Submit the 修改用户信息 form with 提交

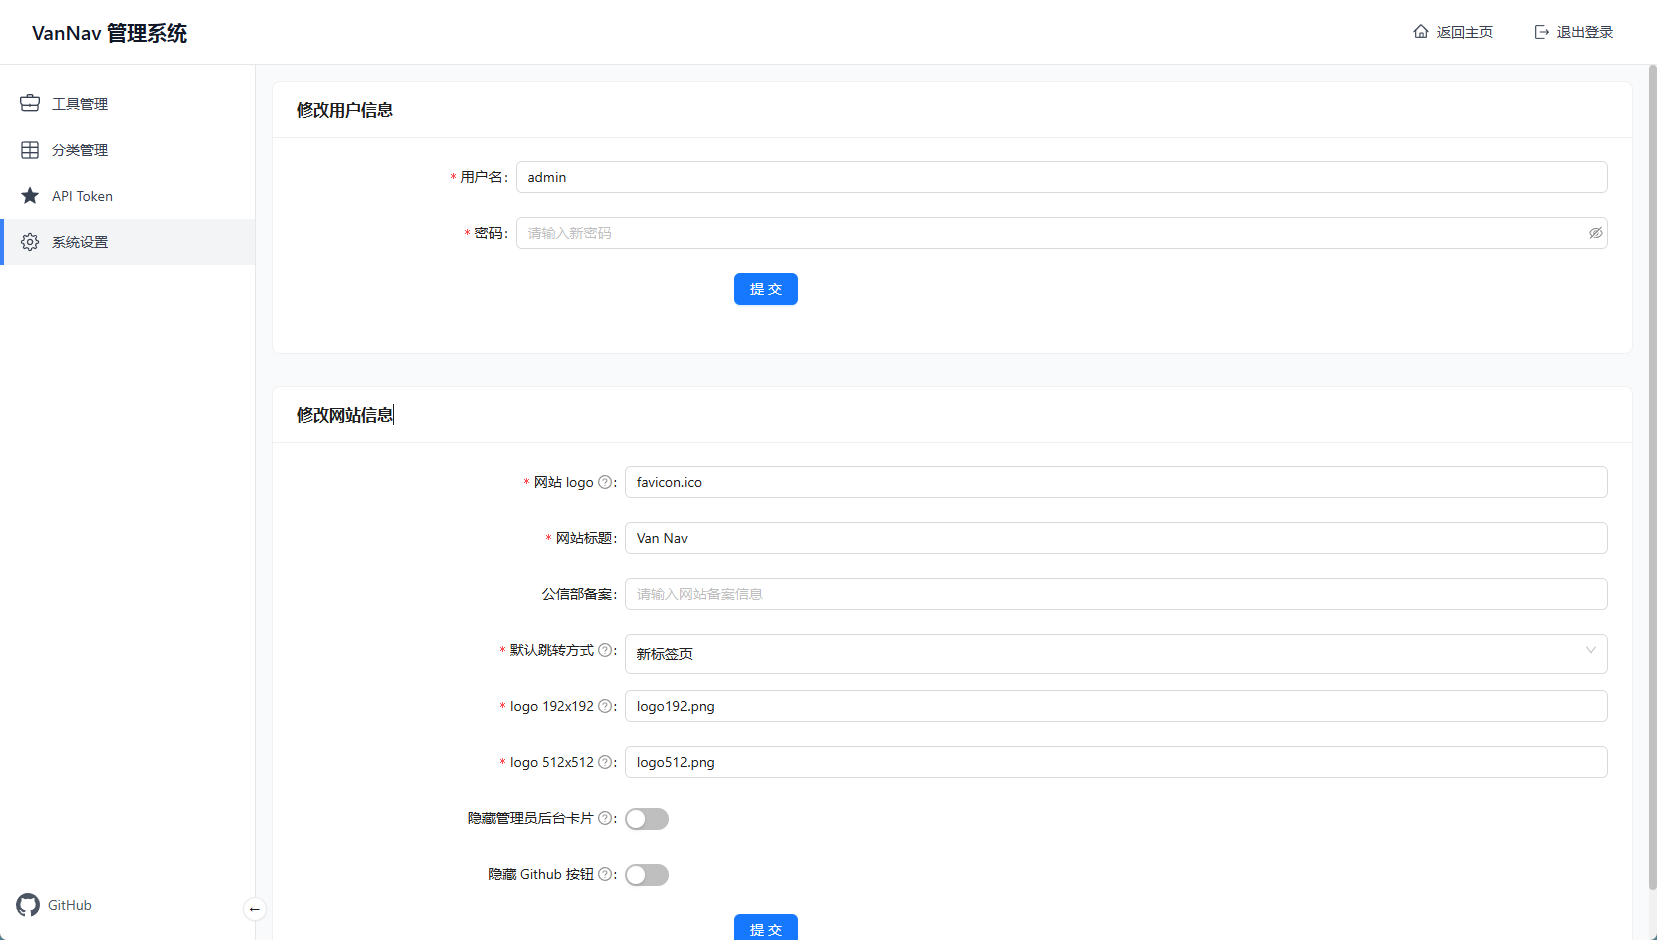pyautogui.click(x=766, y=289)
